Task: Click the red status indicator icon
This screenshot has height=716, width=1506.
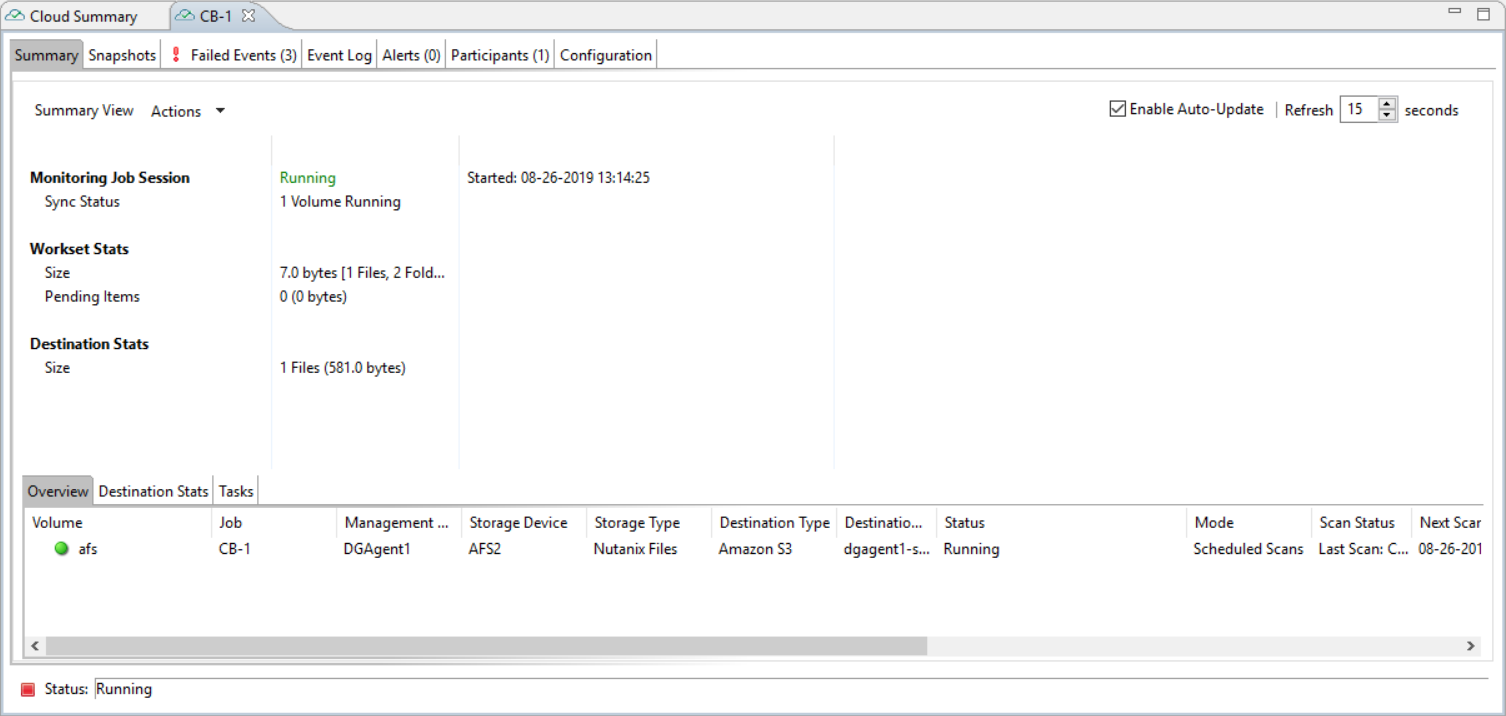Action: tap(28, 689)
